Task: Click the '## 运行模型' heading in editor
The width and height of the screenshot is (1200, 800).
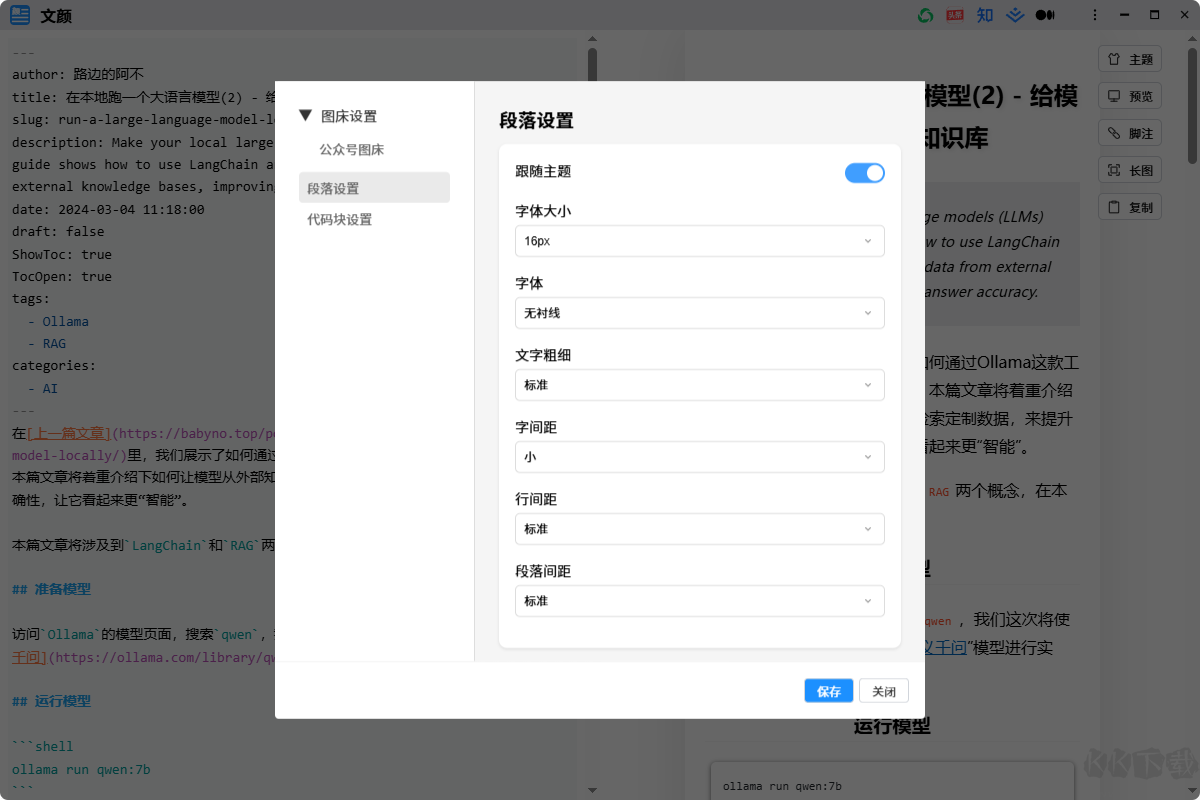Action: click(51, 702)
